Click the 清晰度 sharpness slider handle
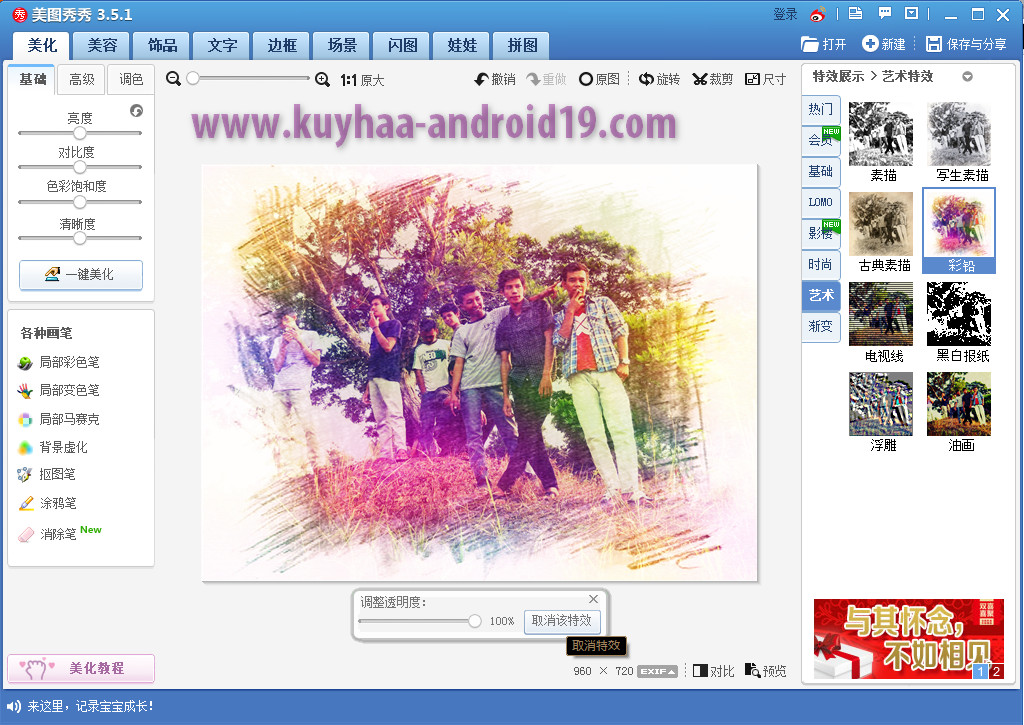Viewport: 1024px width, 725px height. click(80, 238)
